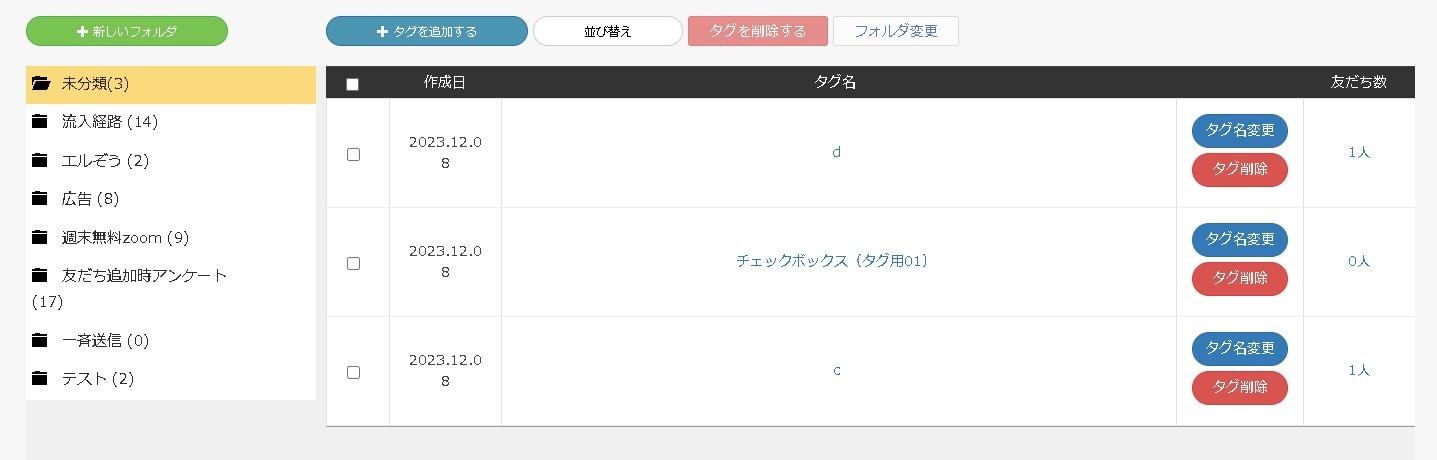Click the テスト folder icon
Screen dimensions: 1437x460
click(40, 379)
